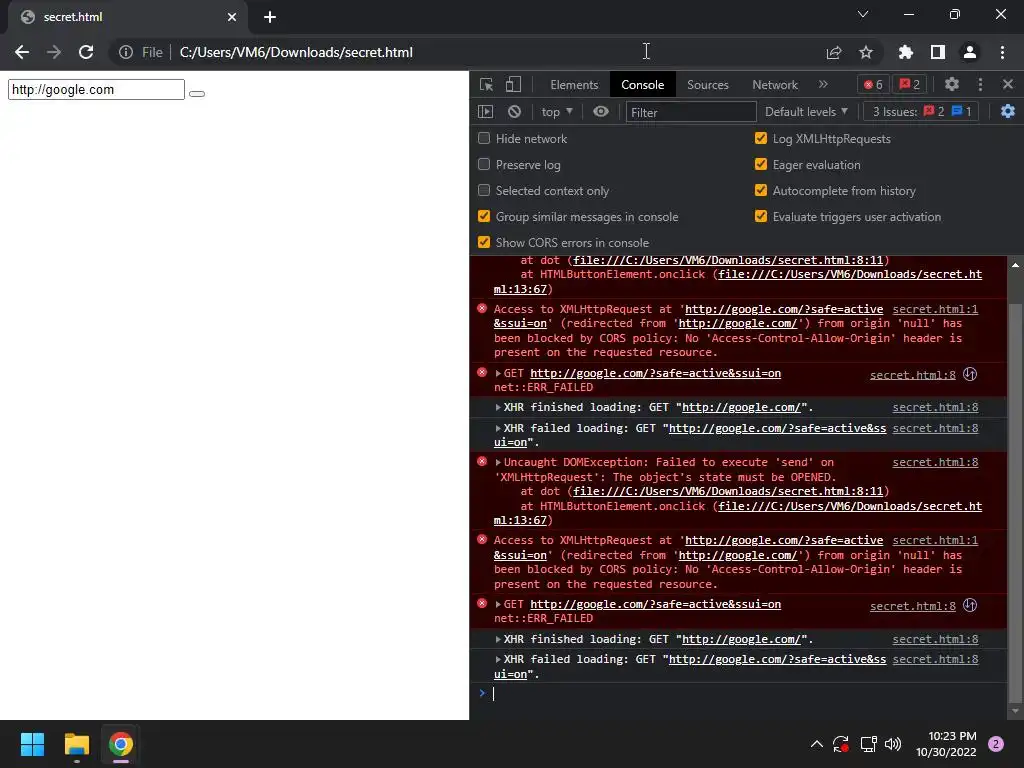Expand the last XHR failed loading entry
The width and height of the screenshot is (1024, 768).
click(x=498, y=660)
